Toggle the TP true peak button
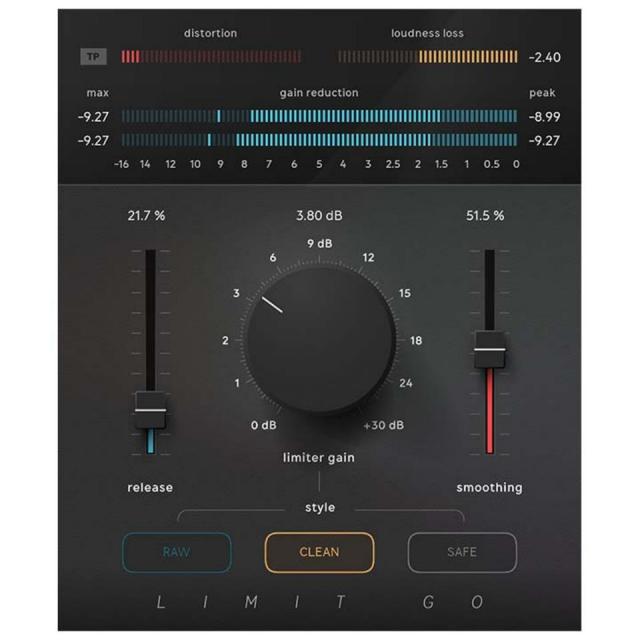The height and width of the screenshot is (640, 640). tap(93, 57)
